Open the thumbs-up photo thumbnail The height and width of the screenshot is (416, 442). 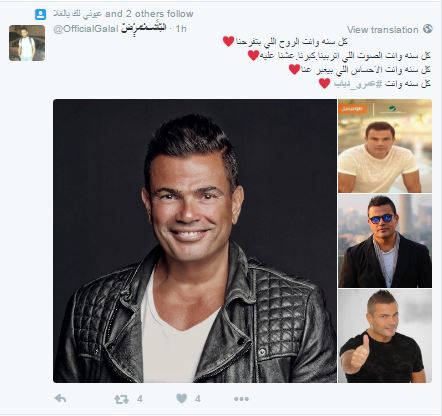coord(385,336)
